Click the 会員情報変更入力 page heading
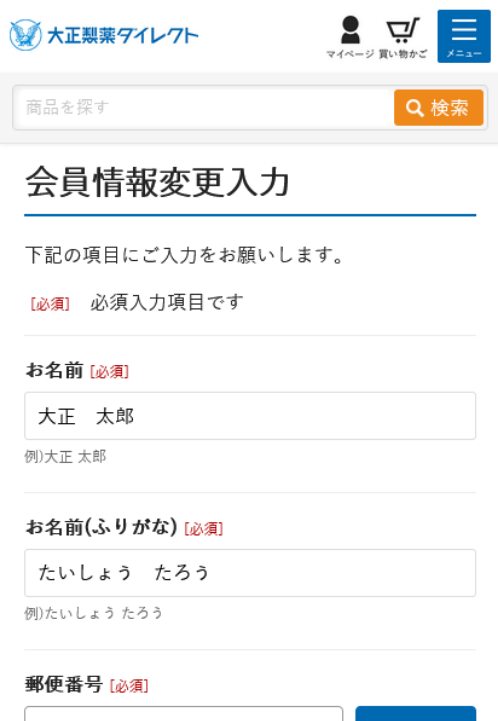Viewport: 498px width, 721px height. click(157, 182)
